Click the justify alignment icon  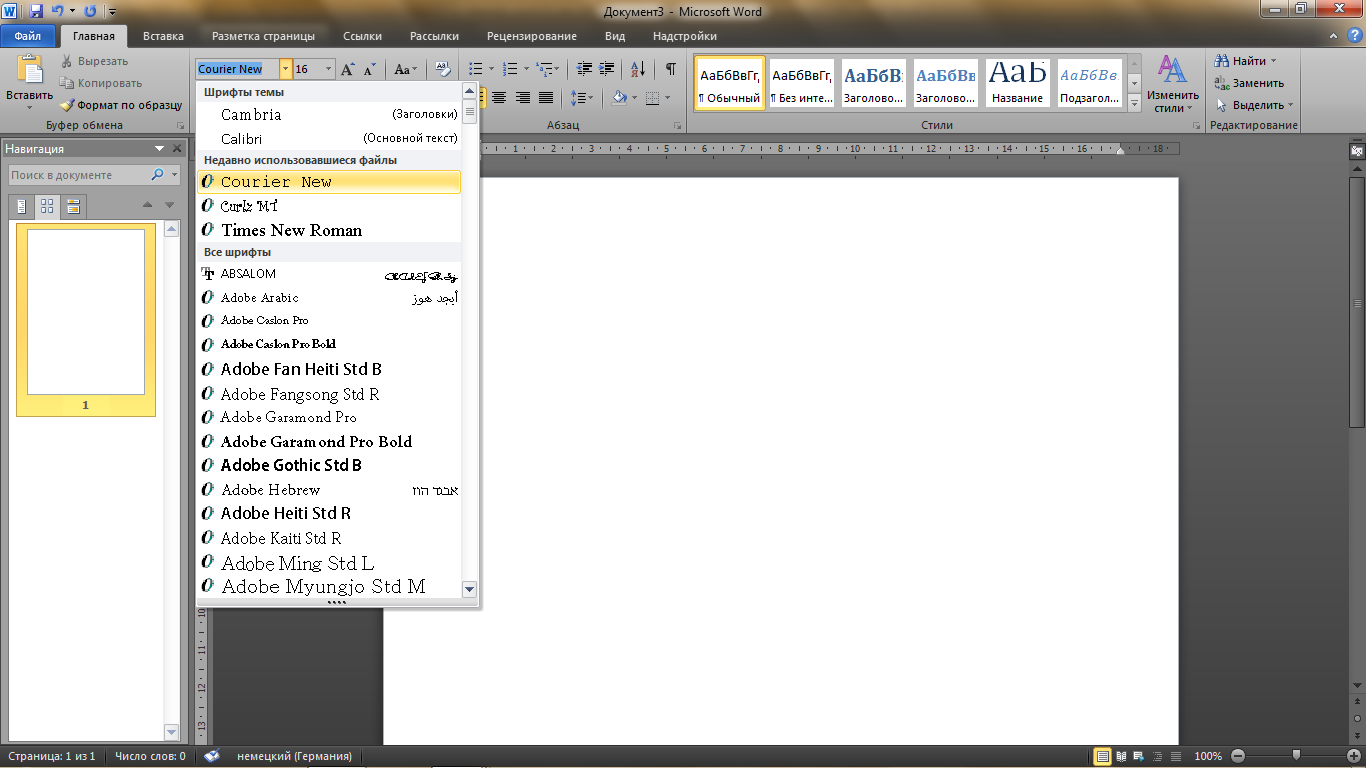pyautogui.click(x=546, y=98)
